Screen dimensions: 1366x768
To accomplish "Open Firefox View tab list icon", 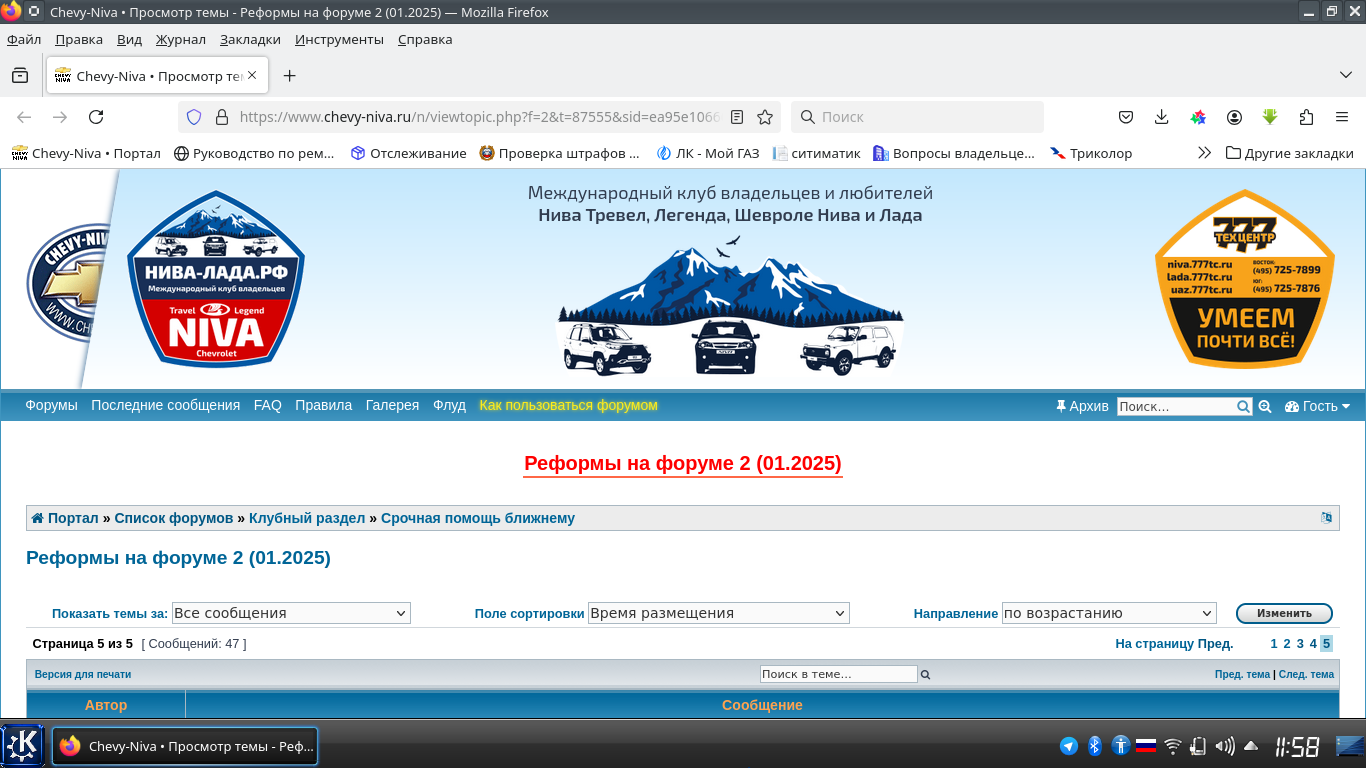I will (x=20, y=76).
